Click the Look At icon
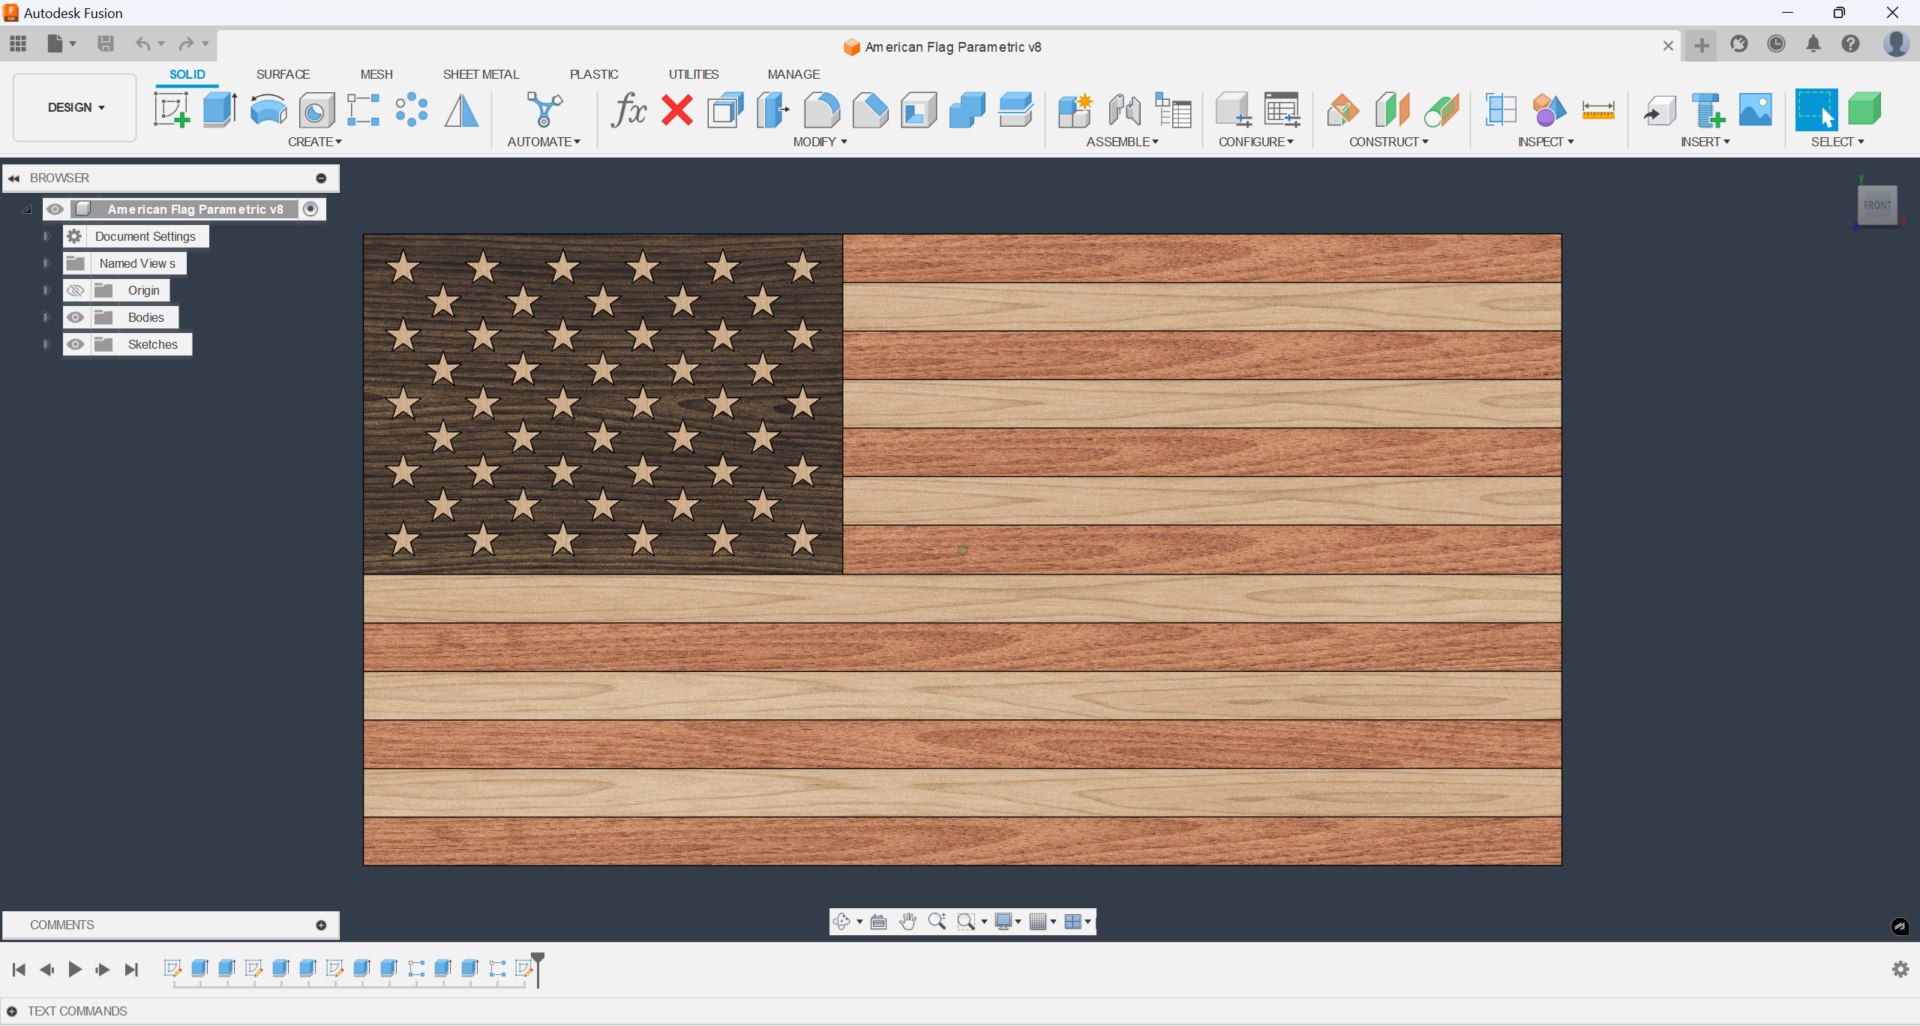1920x1026 pixels. pos(879,922)
